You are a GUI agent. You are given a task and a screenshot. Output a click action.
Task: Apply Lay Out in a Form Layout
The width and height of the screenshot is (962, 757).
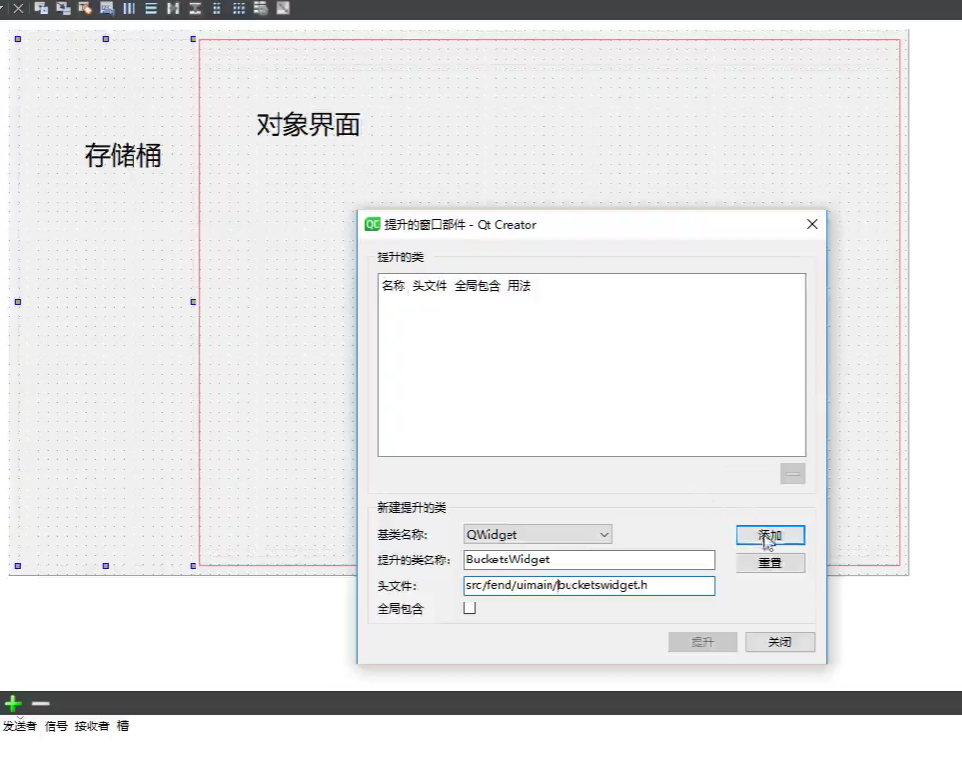pyautogui.click(x=217, y=9)
